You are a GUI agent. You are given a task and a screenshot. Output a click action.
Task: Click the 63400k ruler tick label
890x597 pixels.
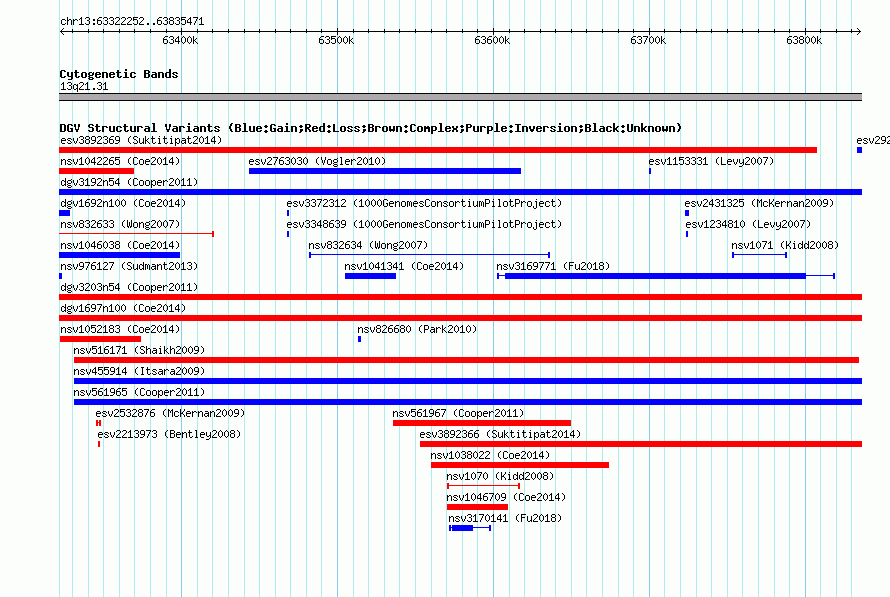click(x=180, y=40)
